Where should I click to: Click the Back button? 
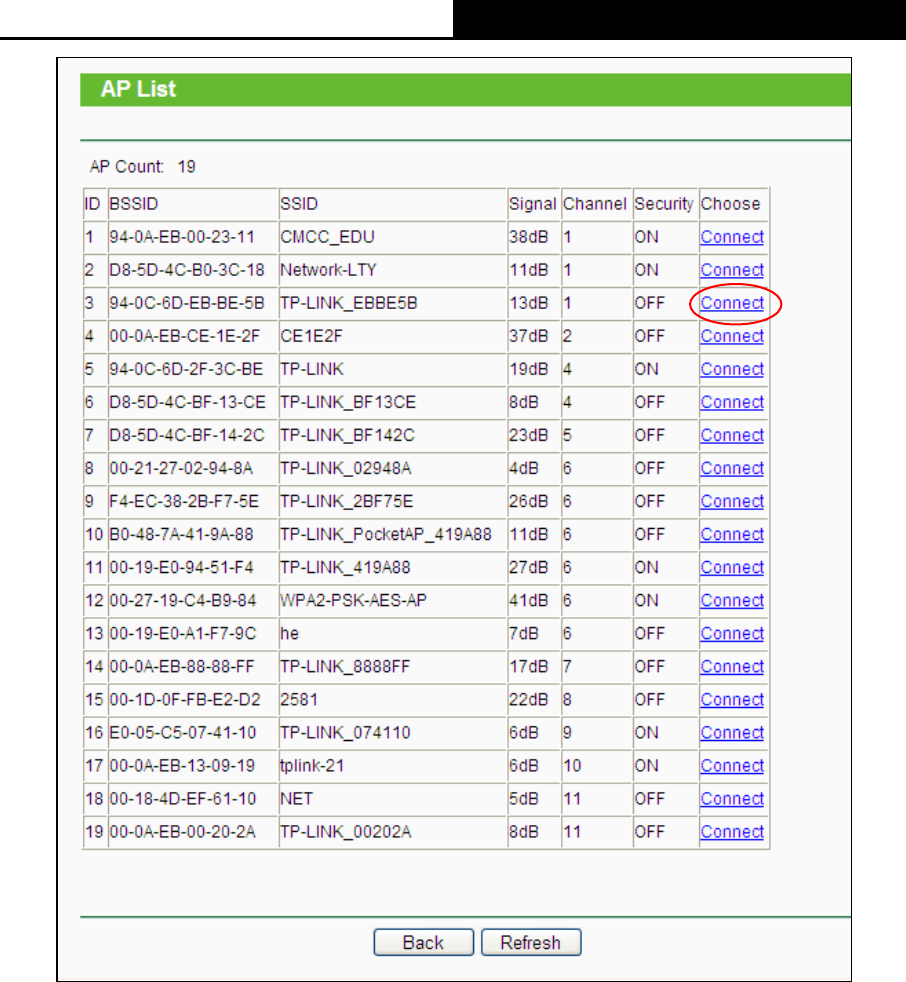423,943
